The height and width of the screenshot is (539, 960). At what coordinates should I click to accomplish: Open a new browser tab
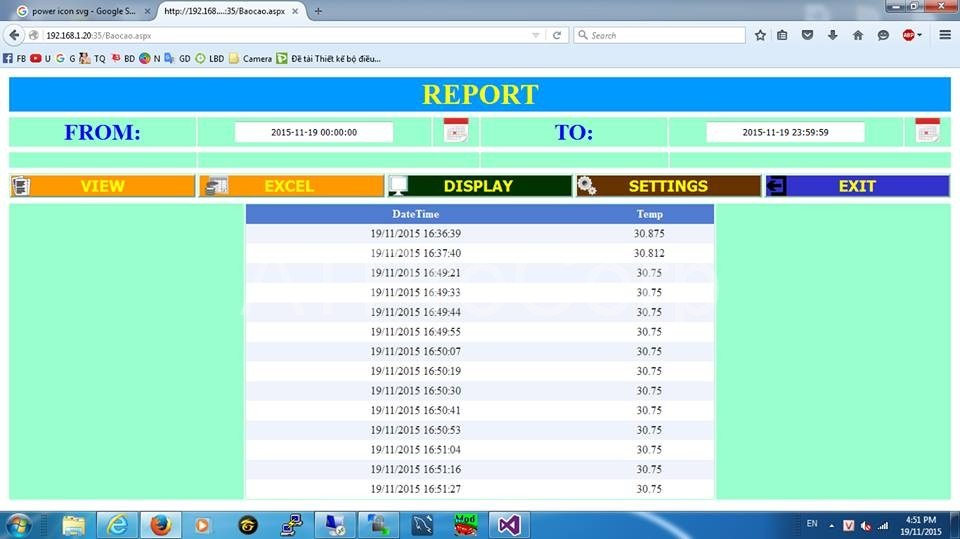[318, 11]
